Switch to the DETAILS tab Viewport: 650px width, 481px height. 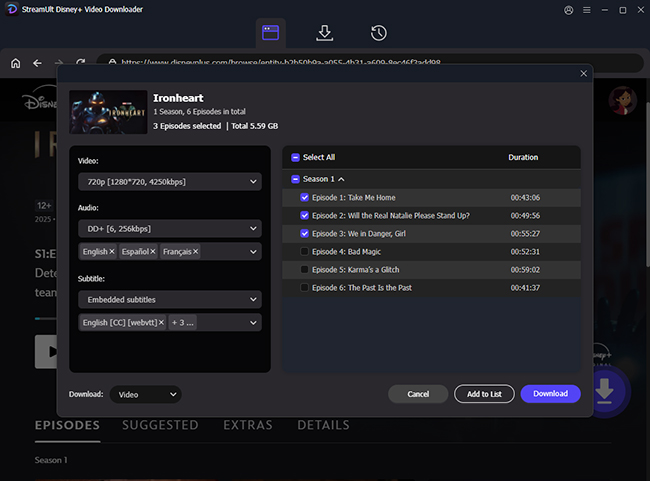[x=323, y=425]
